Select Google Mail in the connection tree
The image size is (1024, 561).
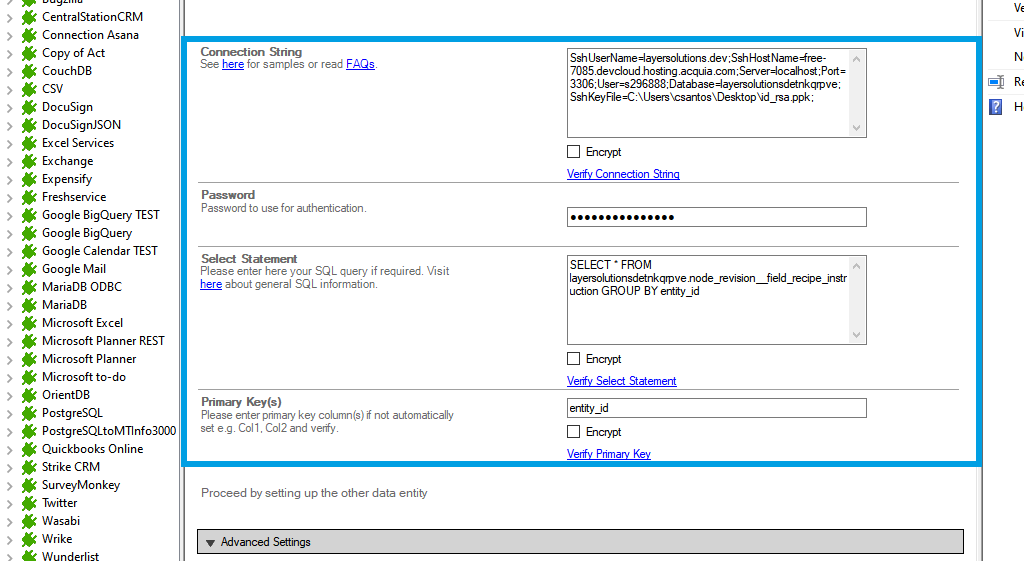73,269
